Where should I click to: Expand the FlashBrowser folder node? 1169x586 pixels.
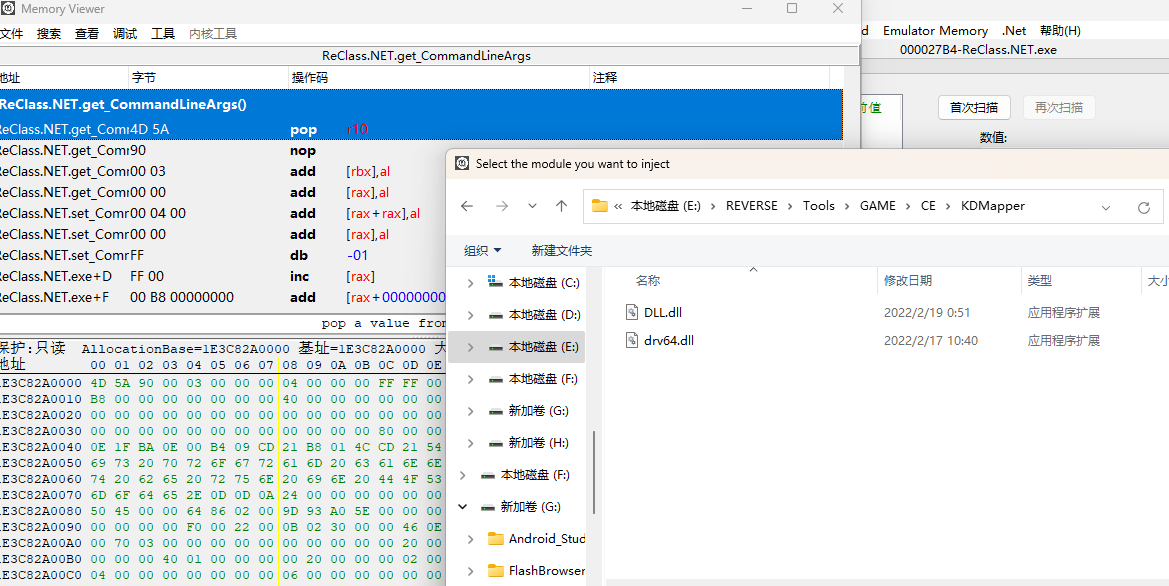(470, 571)
